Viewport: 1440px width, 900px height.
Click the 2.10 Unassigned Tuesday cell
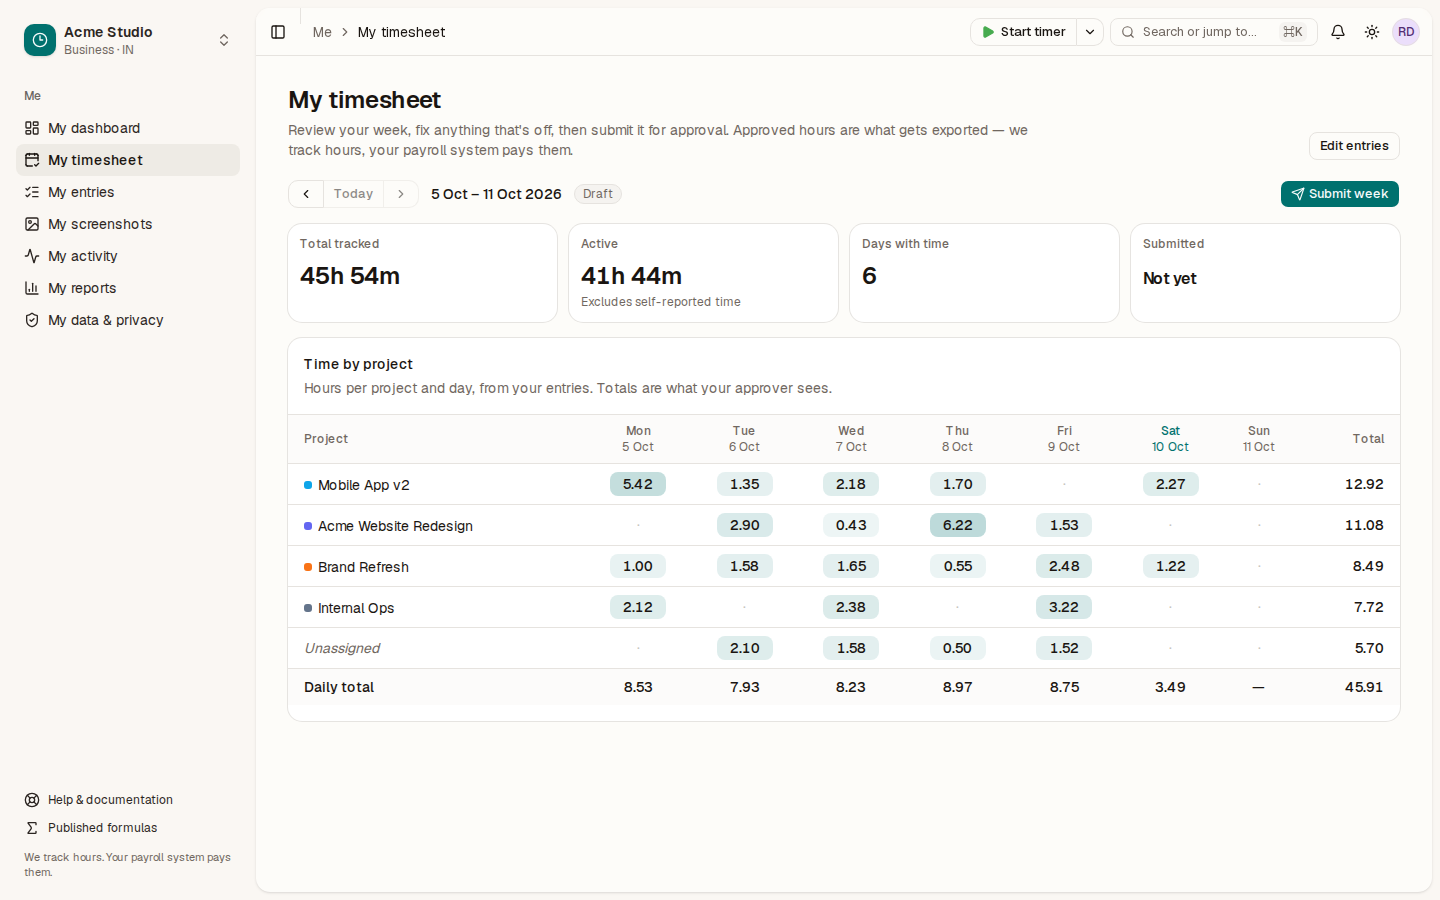tap(745, 648)
